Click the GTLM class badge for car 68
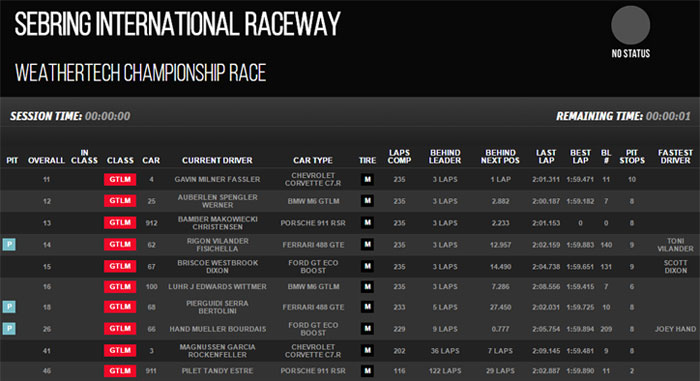Image resolution: width=700 pixels, height=381 pixels. pos(120,306)
